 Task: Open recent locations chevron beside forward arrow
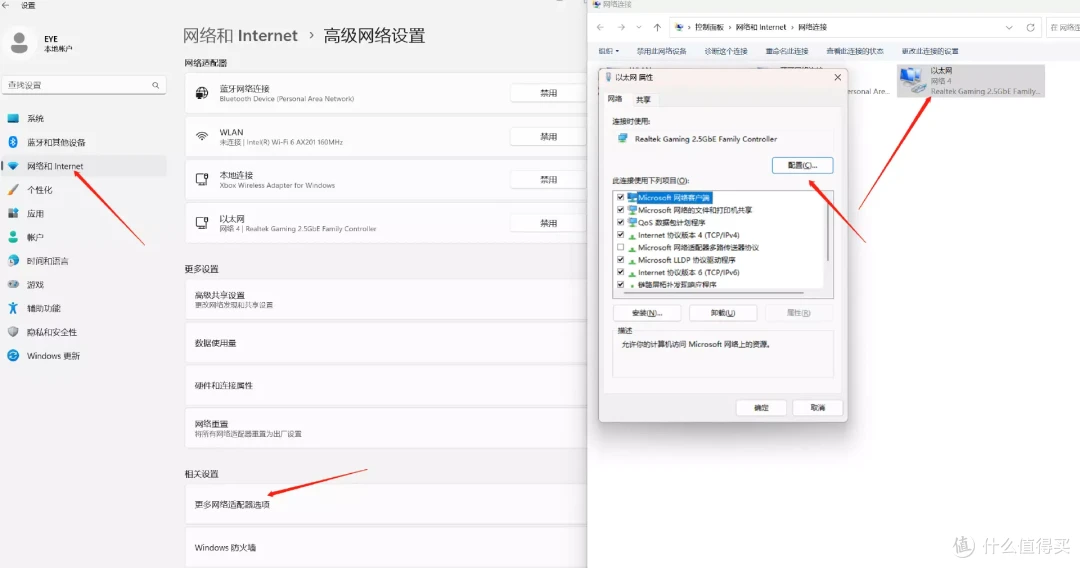(x=638, y=28)
